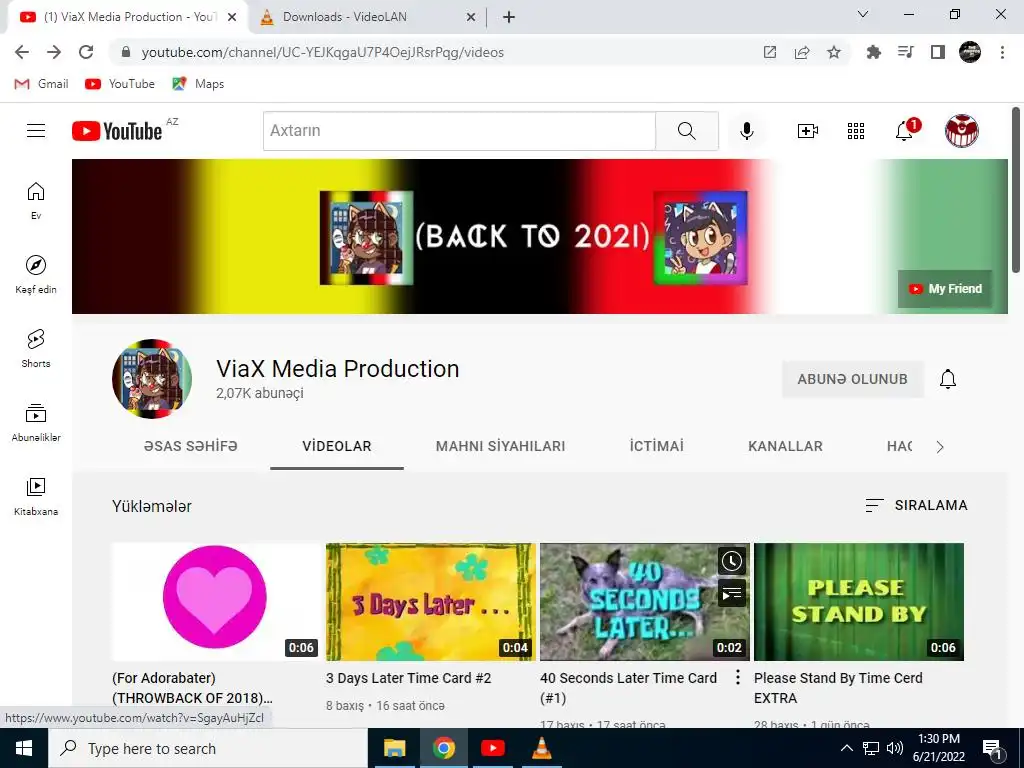Click ABUNƏ OLUNUB subscribed button

click(x=852, y=379)
